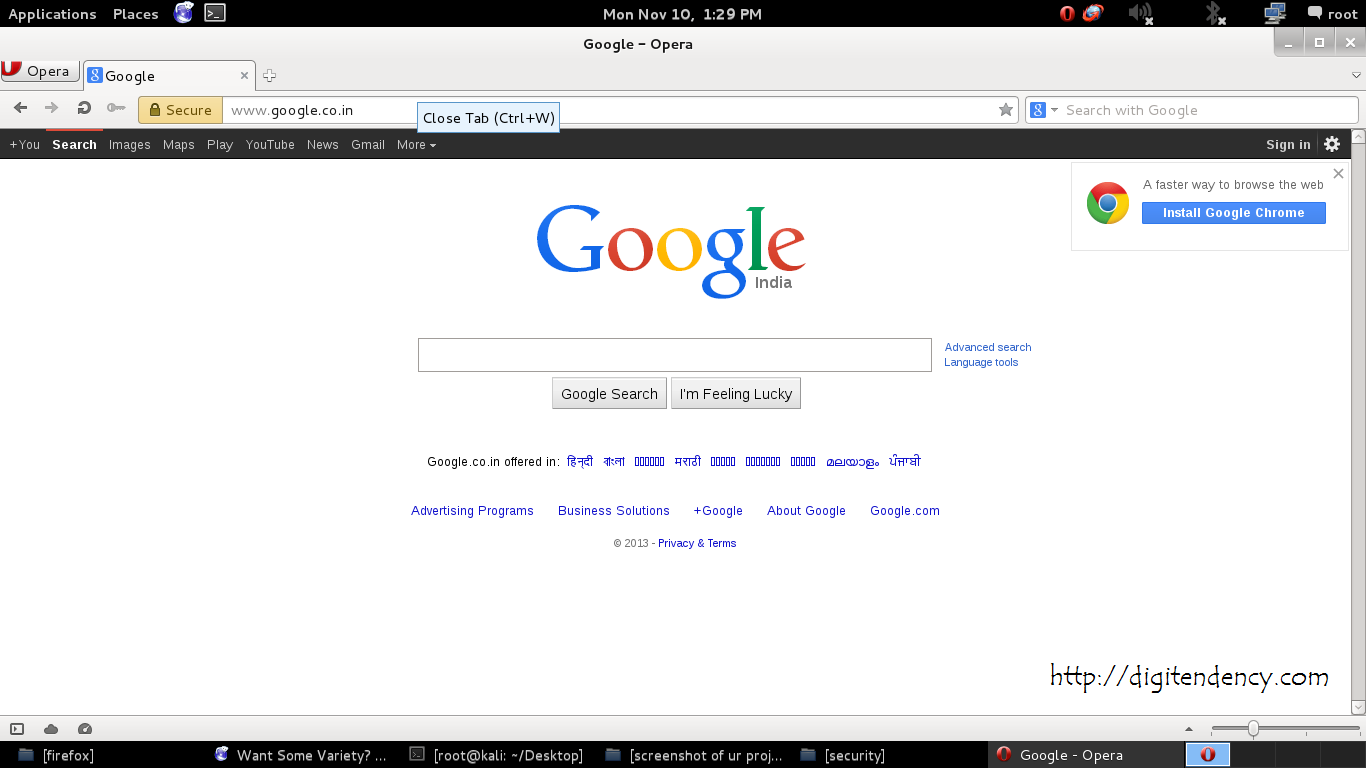1366x768 pixels.
Task: Open the clock Mon Nov 10 calendar
Action: click(683, 14)
